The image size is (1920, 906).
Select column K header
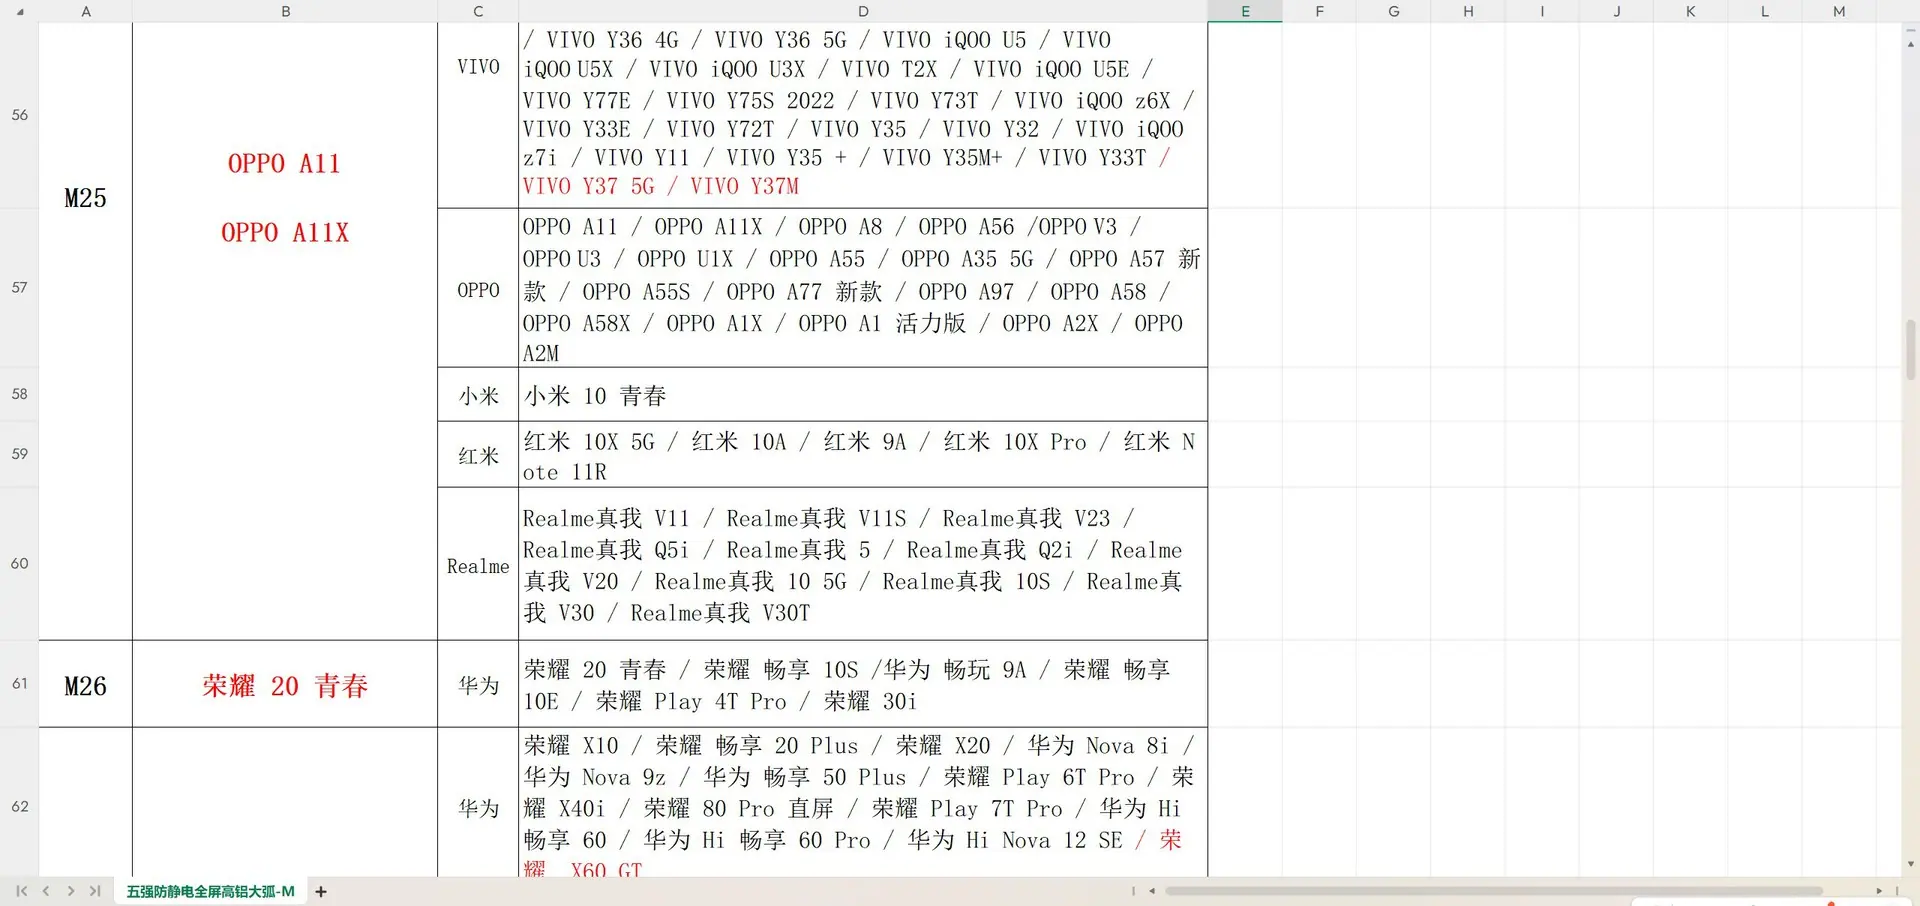1690,11
